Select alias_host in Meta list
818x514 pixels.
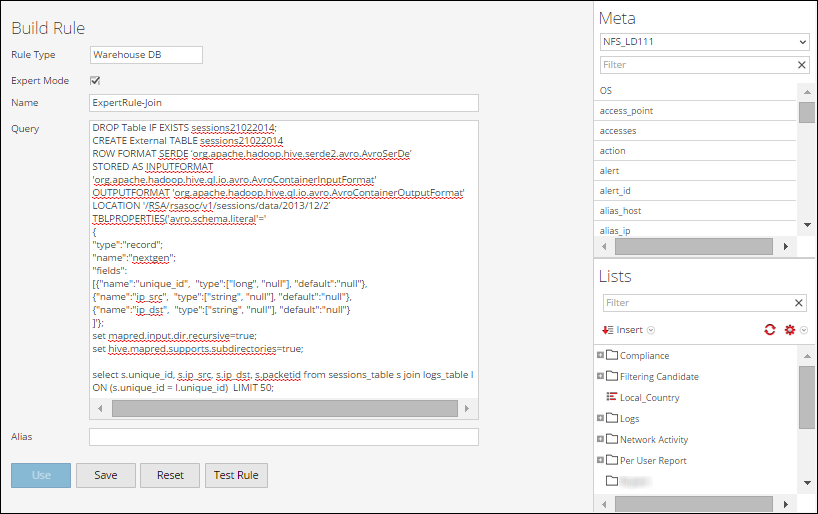pos(624,211)
